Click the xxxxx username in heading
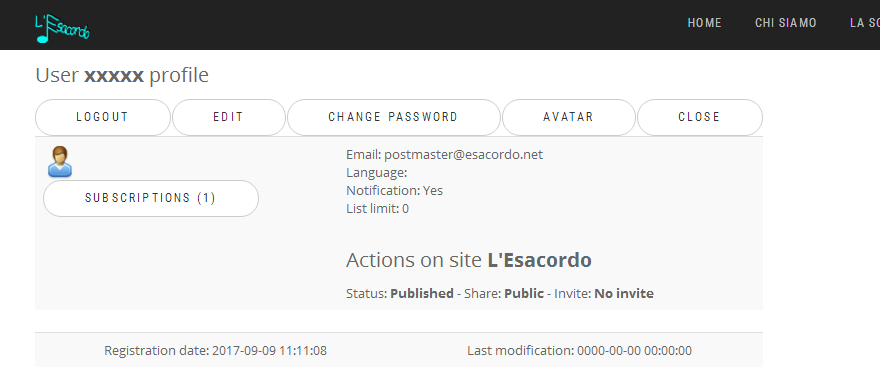This screenshot has width=880, height=381. click(x=114, y=75)
